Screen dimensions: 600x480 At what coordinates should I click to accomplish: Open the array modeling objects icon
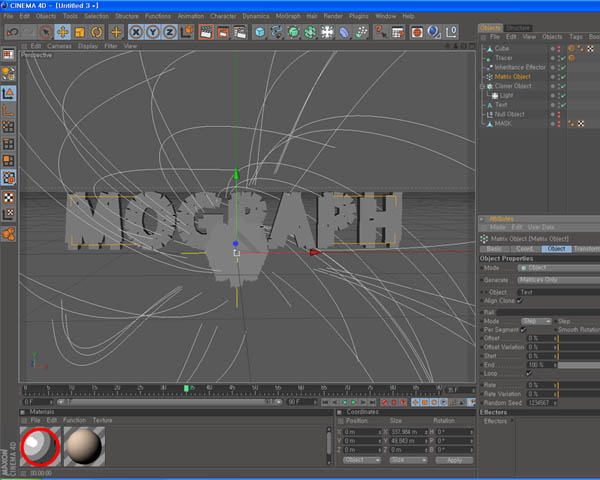pos(310,32)
